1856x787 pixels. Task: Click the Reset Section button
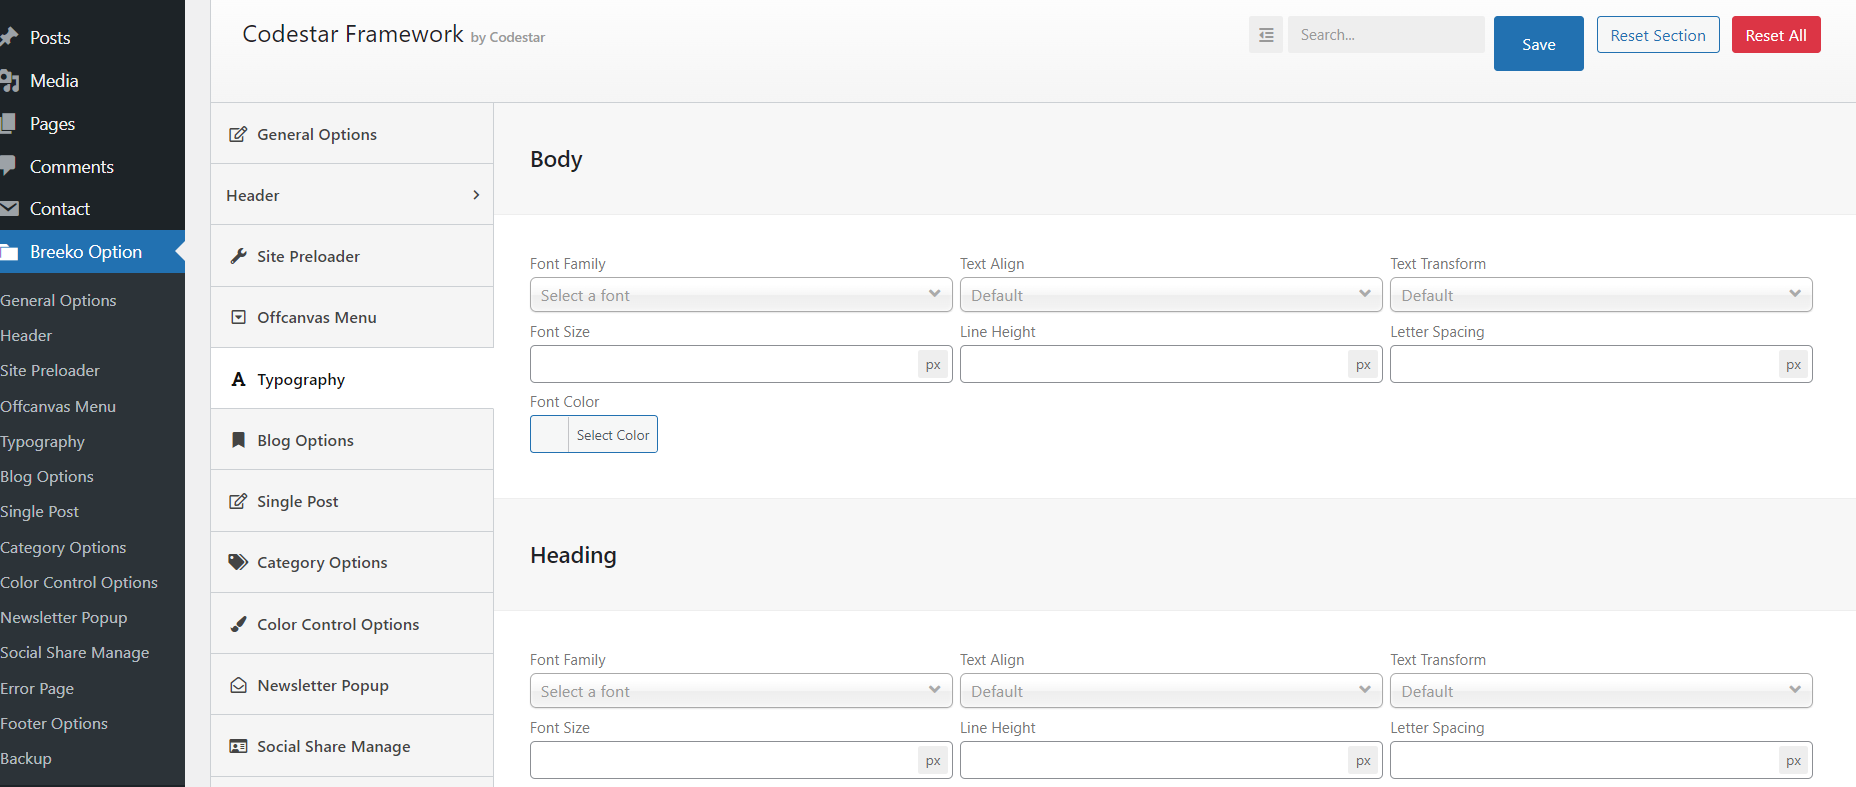pos(1657,35)
